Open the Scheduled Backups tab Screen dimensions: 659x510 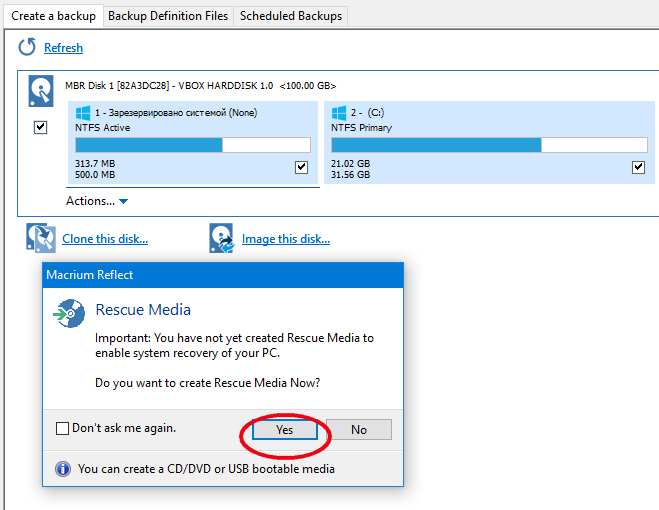pyautogui.click(x=291, y=16)
